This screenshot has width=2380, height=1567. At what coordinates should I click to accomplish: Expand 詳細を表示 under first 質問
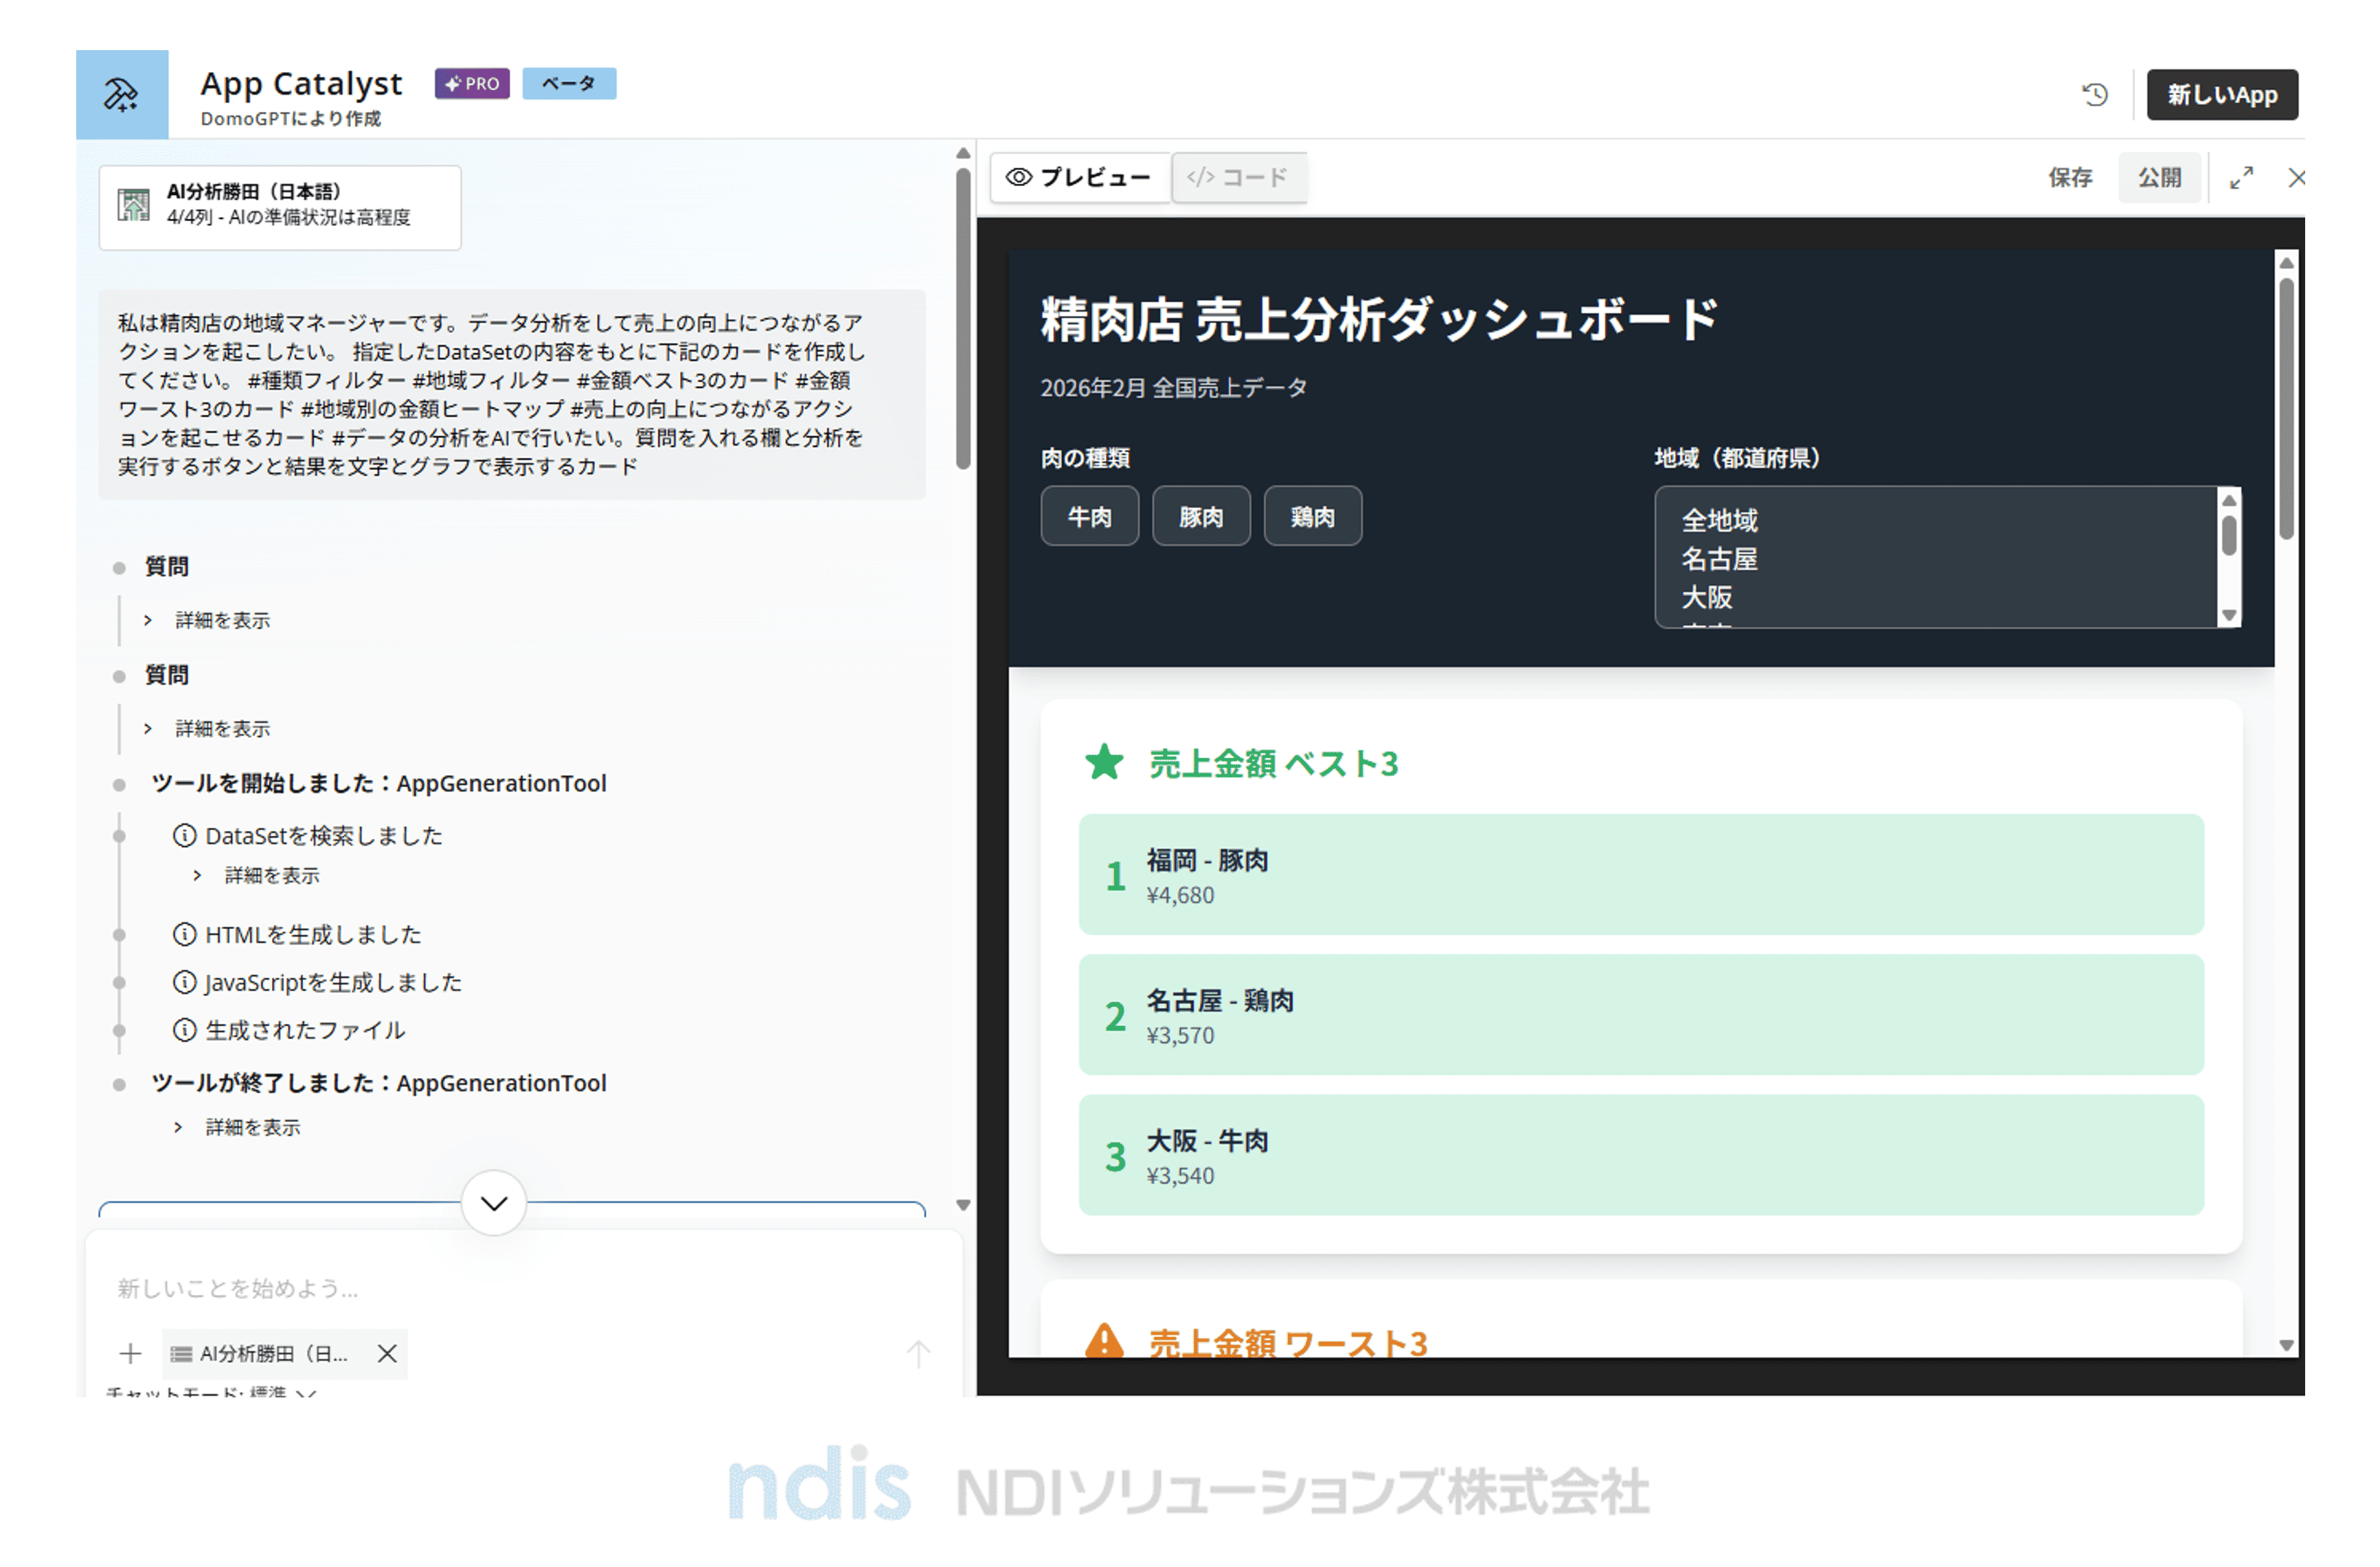(208, 621)
